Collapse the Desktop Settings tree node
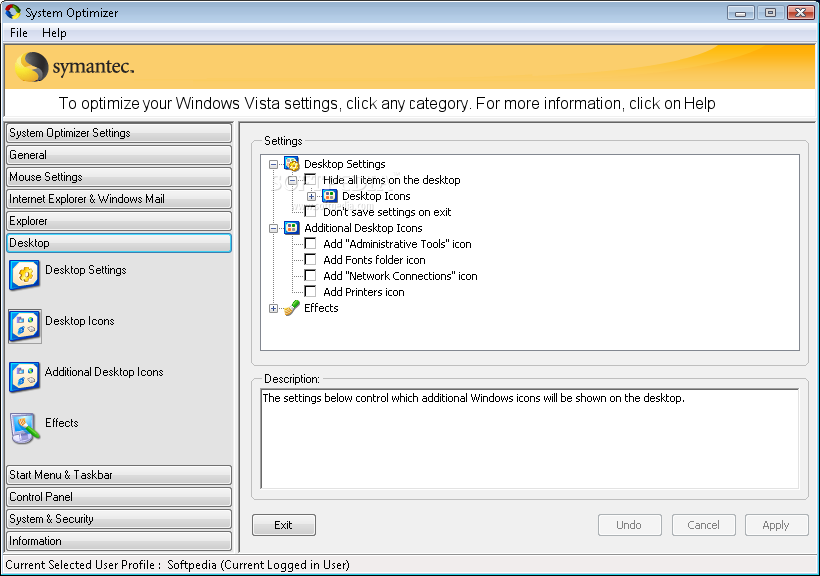This screenshot has height=576, width=820. pyautogui.click(x=273, y=164)
